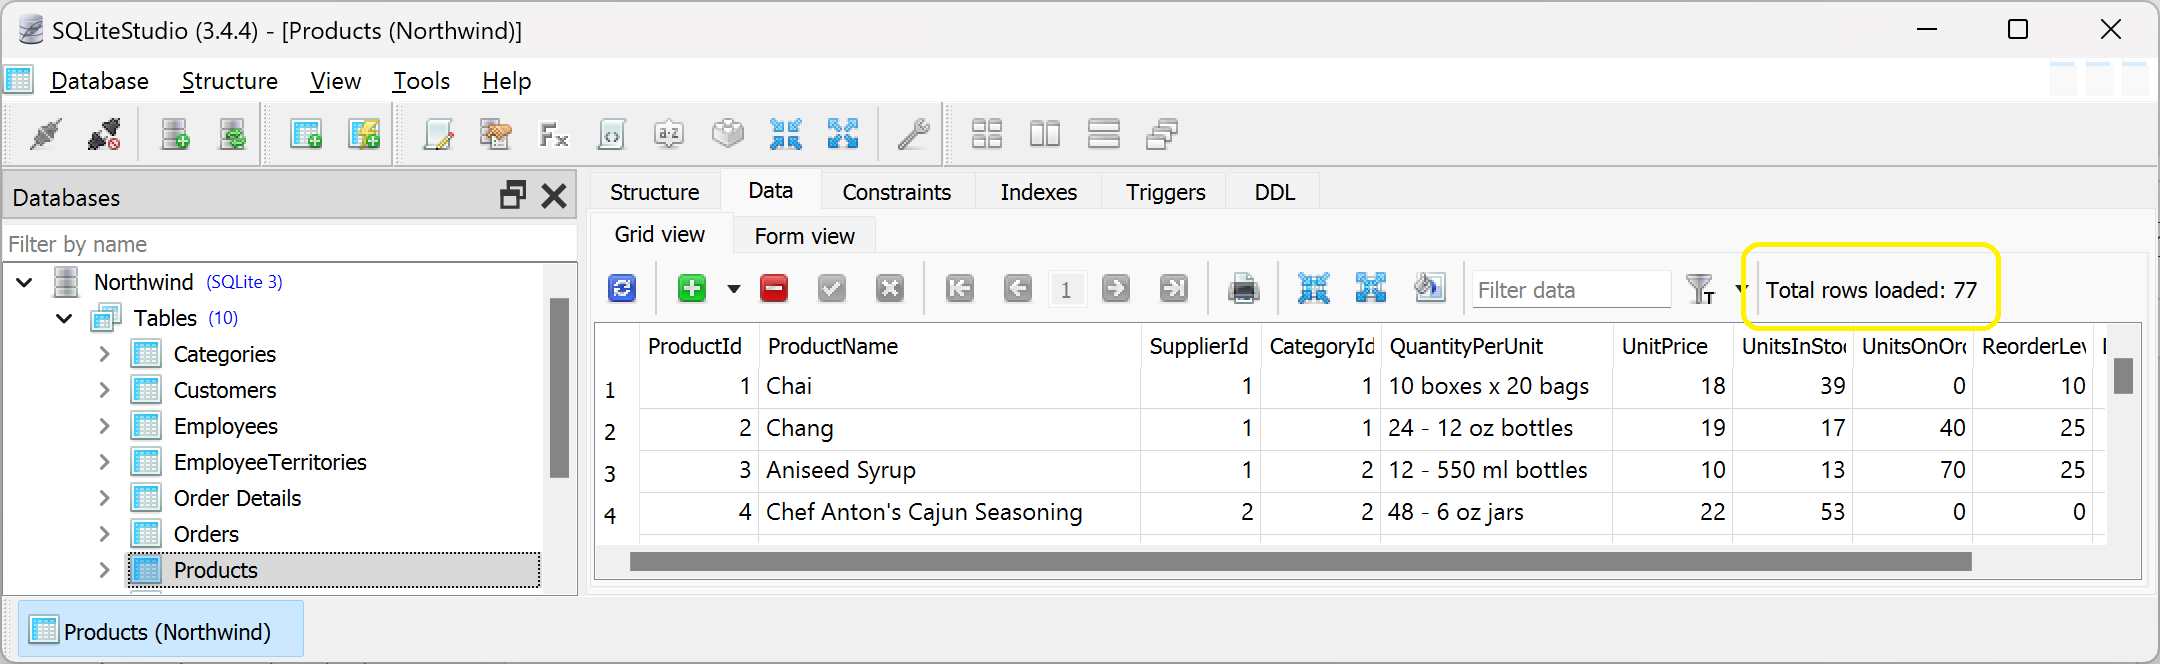The image size is (2160, 664).
Task: Print table data icon
Action: [1243, 289]
